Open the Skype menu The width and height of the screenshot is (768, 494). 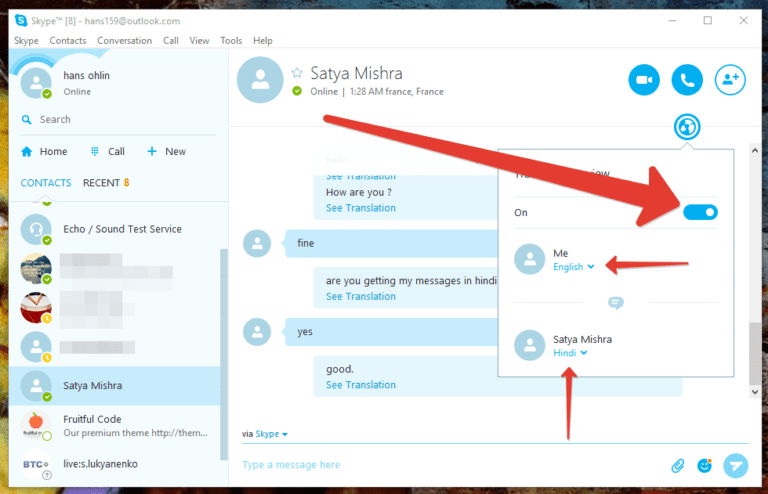tap(26, 41)
